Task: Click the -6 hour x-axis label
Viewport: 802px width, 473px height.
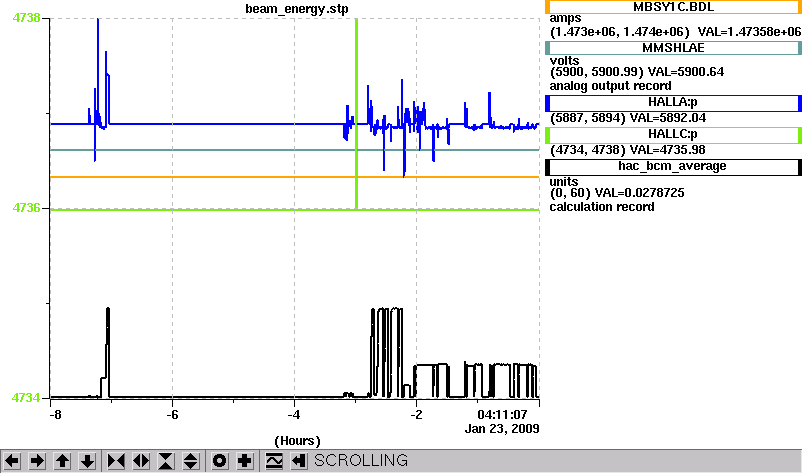Action: pos(172,415)
